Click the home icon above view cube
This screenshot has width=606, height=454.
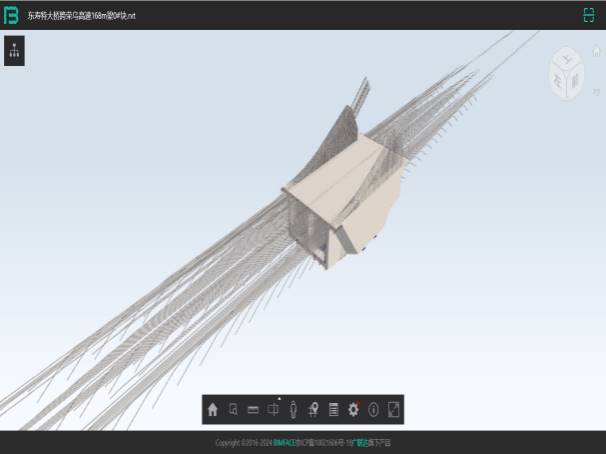(596, 51)
